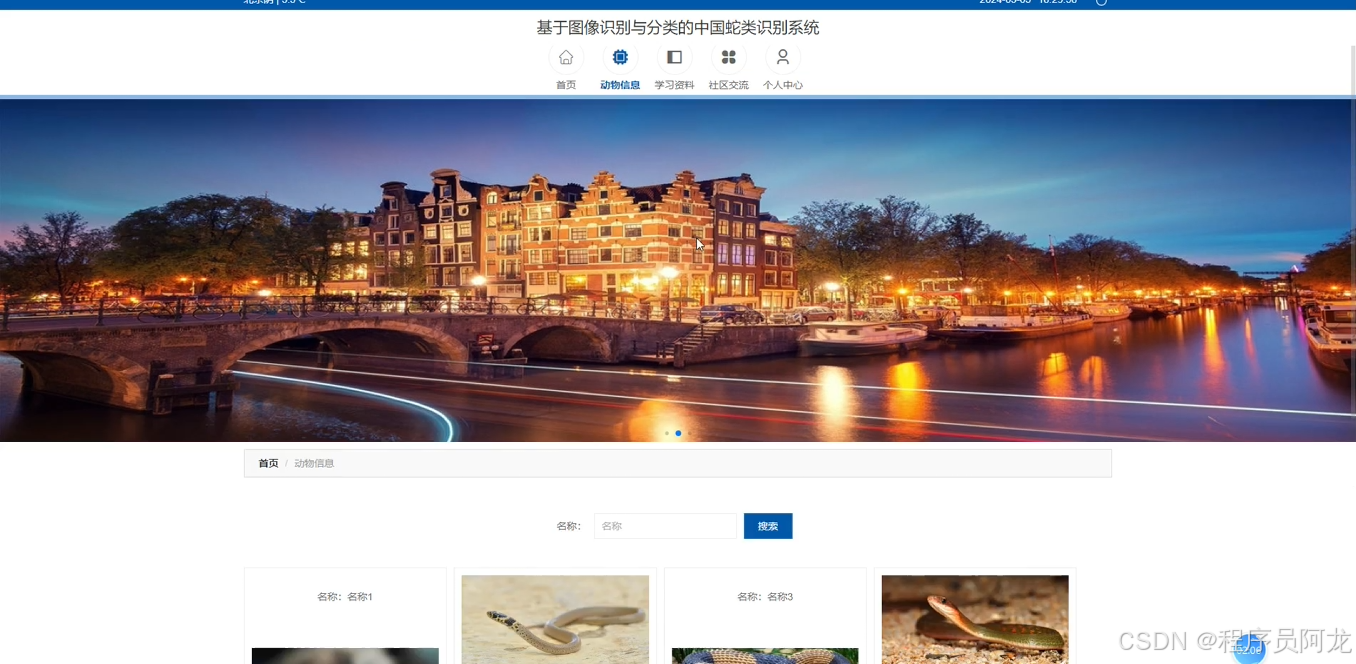Screen dimensions: 1356x664
Task: Open the 首页 home icon in navigation
Action: [566, 57]
